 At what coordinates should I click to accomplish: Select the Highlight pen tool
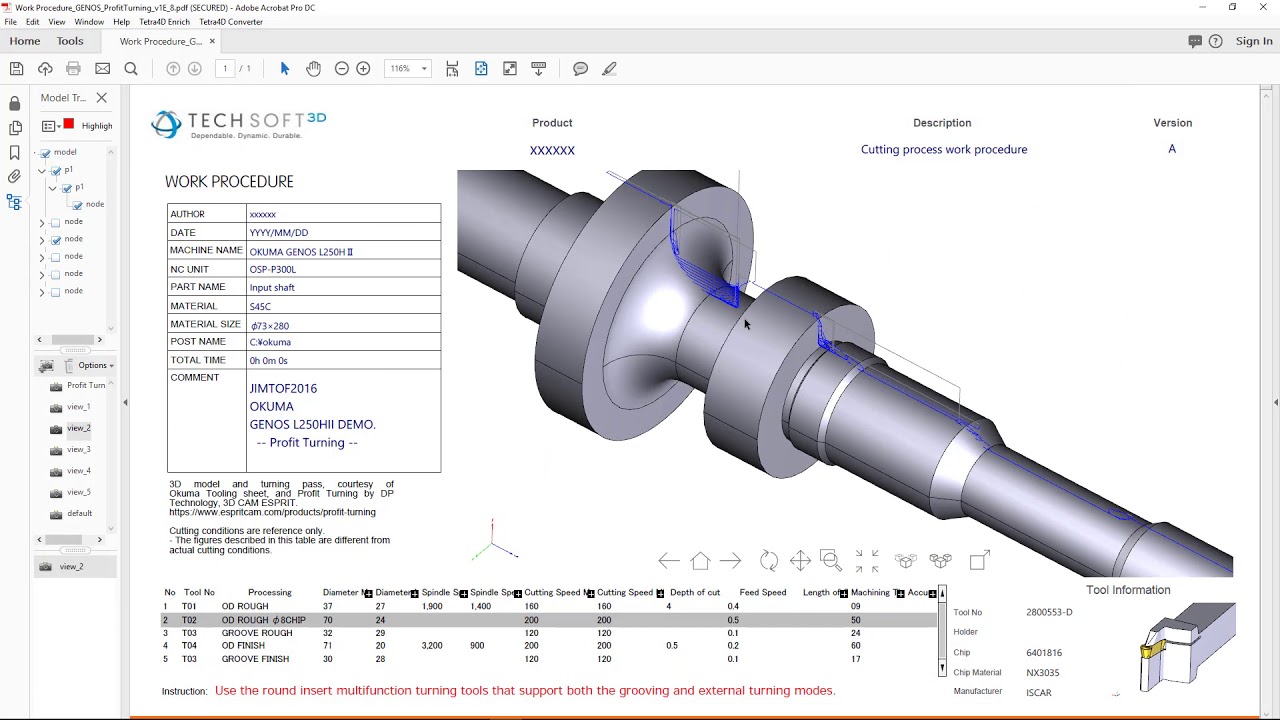[x=609, y=68]
